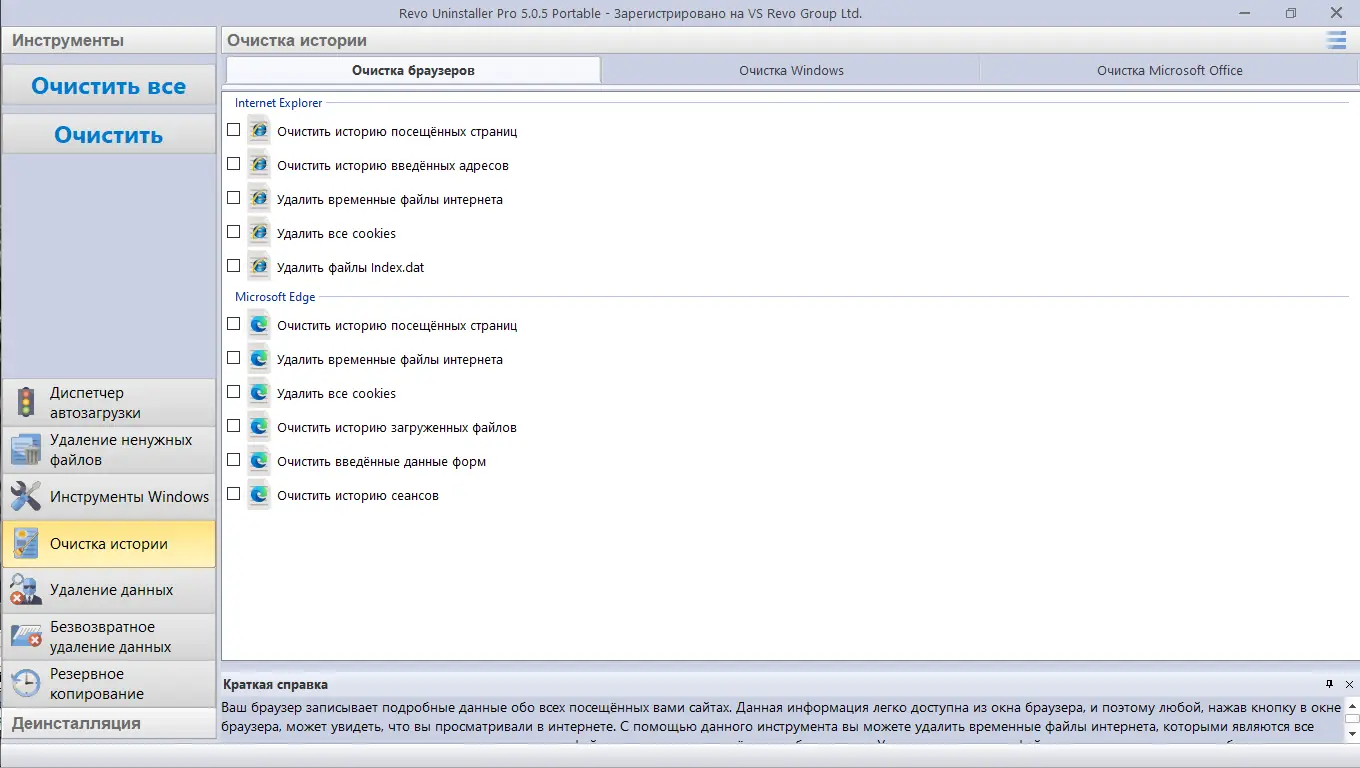Click the Очистить button
The height and width of the screenshot is (768, 1360).
tap(109, 134)
